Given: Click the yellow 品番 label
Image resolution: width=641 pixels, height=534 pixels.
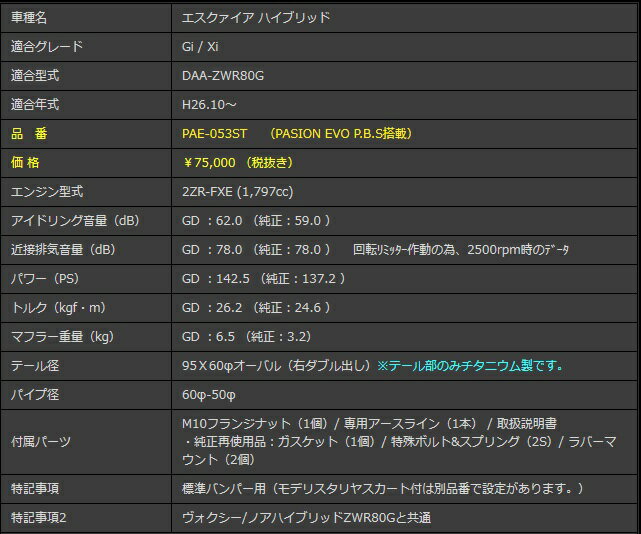Looking at the screenshot, I should pos(29,133).
